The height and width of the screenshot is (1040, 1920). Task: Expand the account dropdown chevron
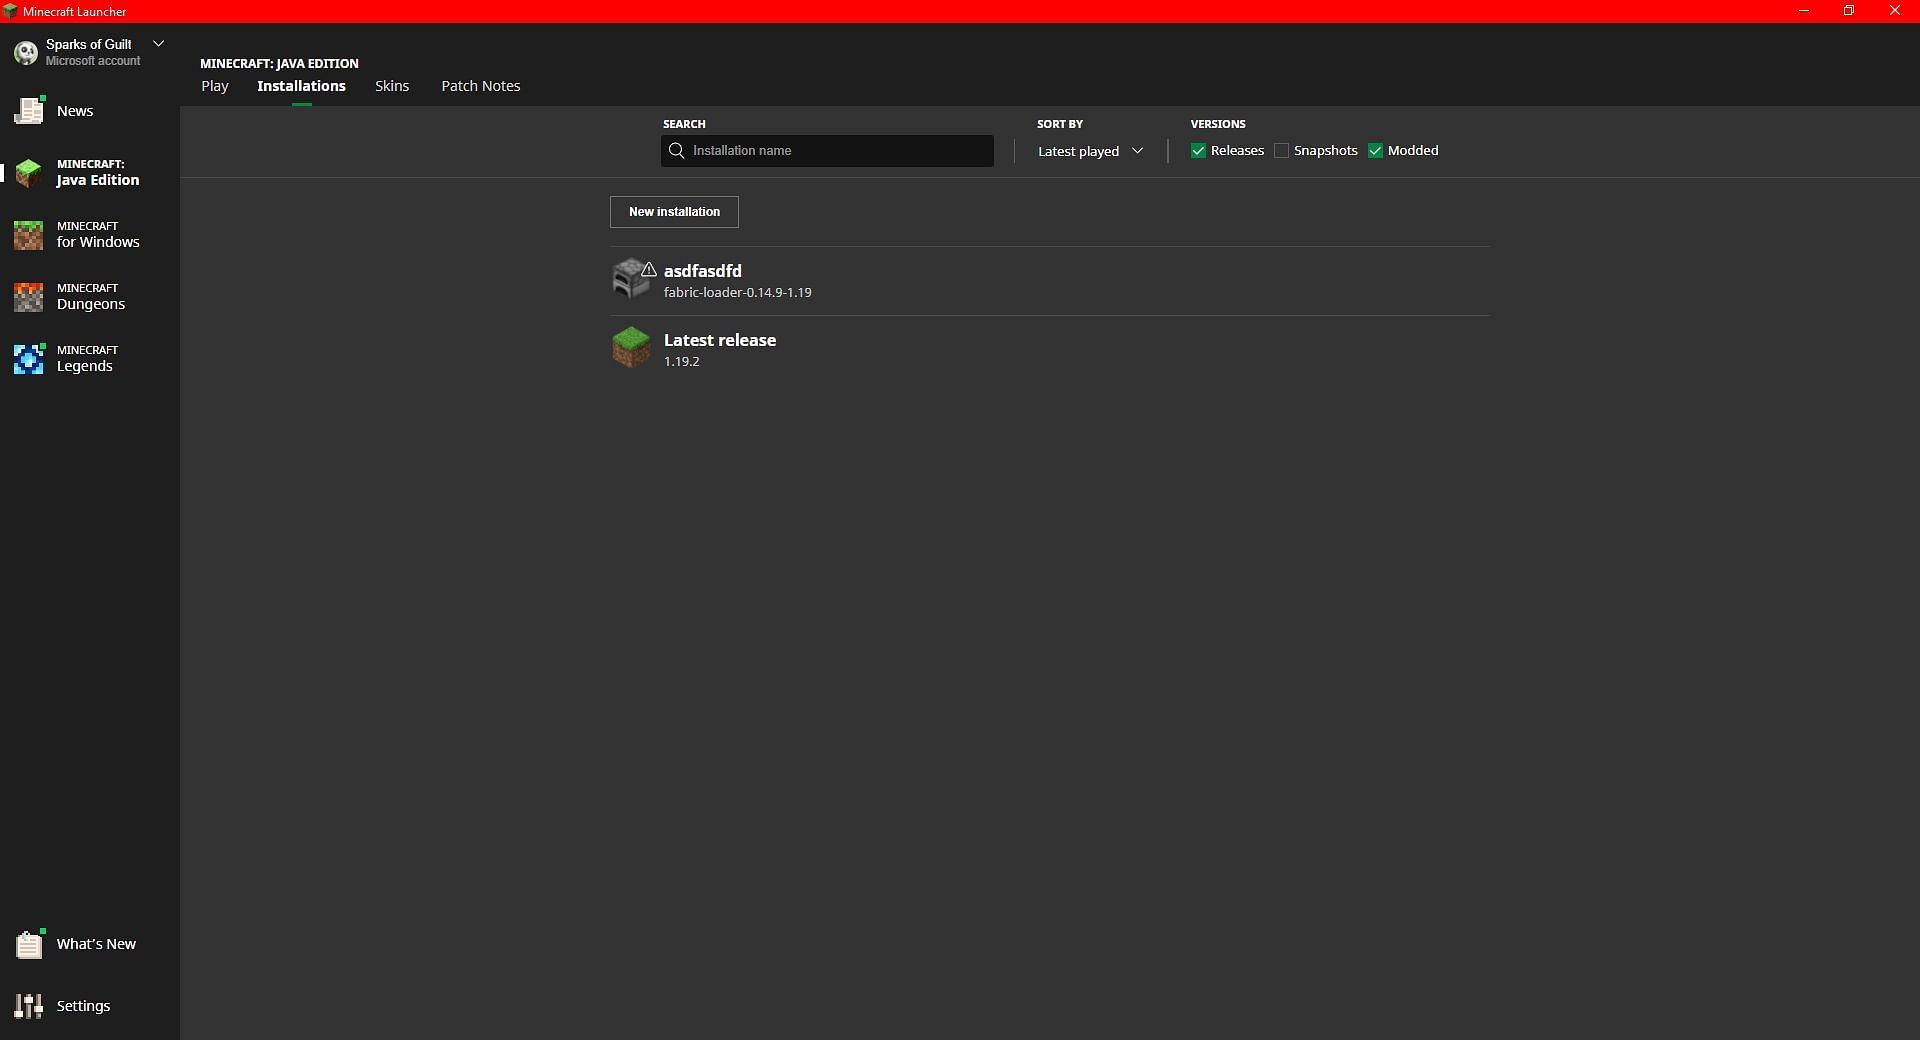158,44
